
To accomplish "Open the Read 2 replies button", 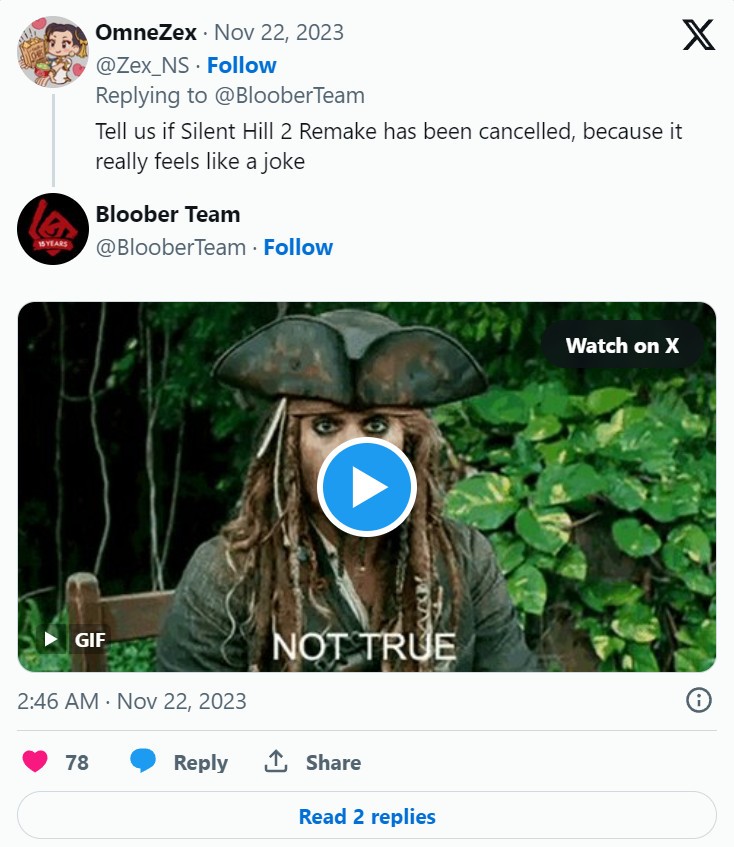I will click(x=367, y=816).
